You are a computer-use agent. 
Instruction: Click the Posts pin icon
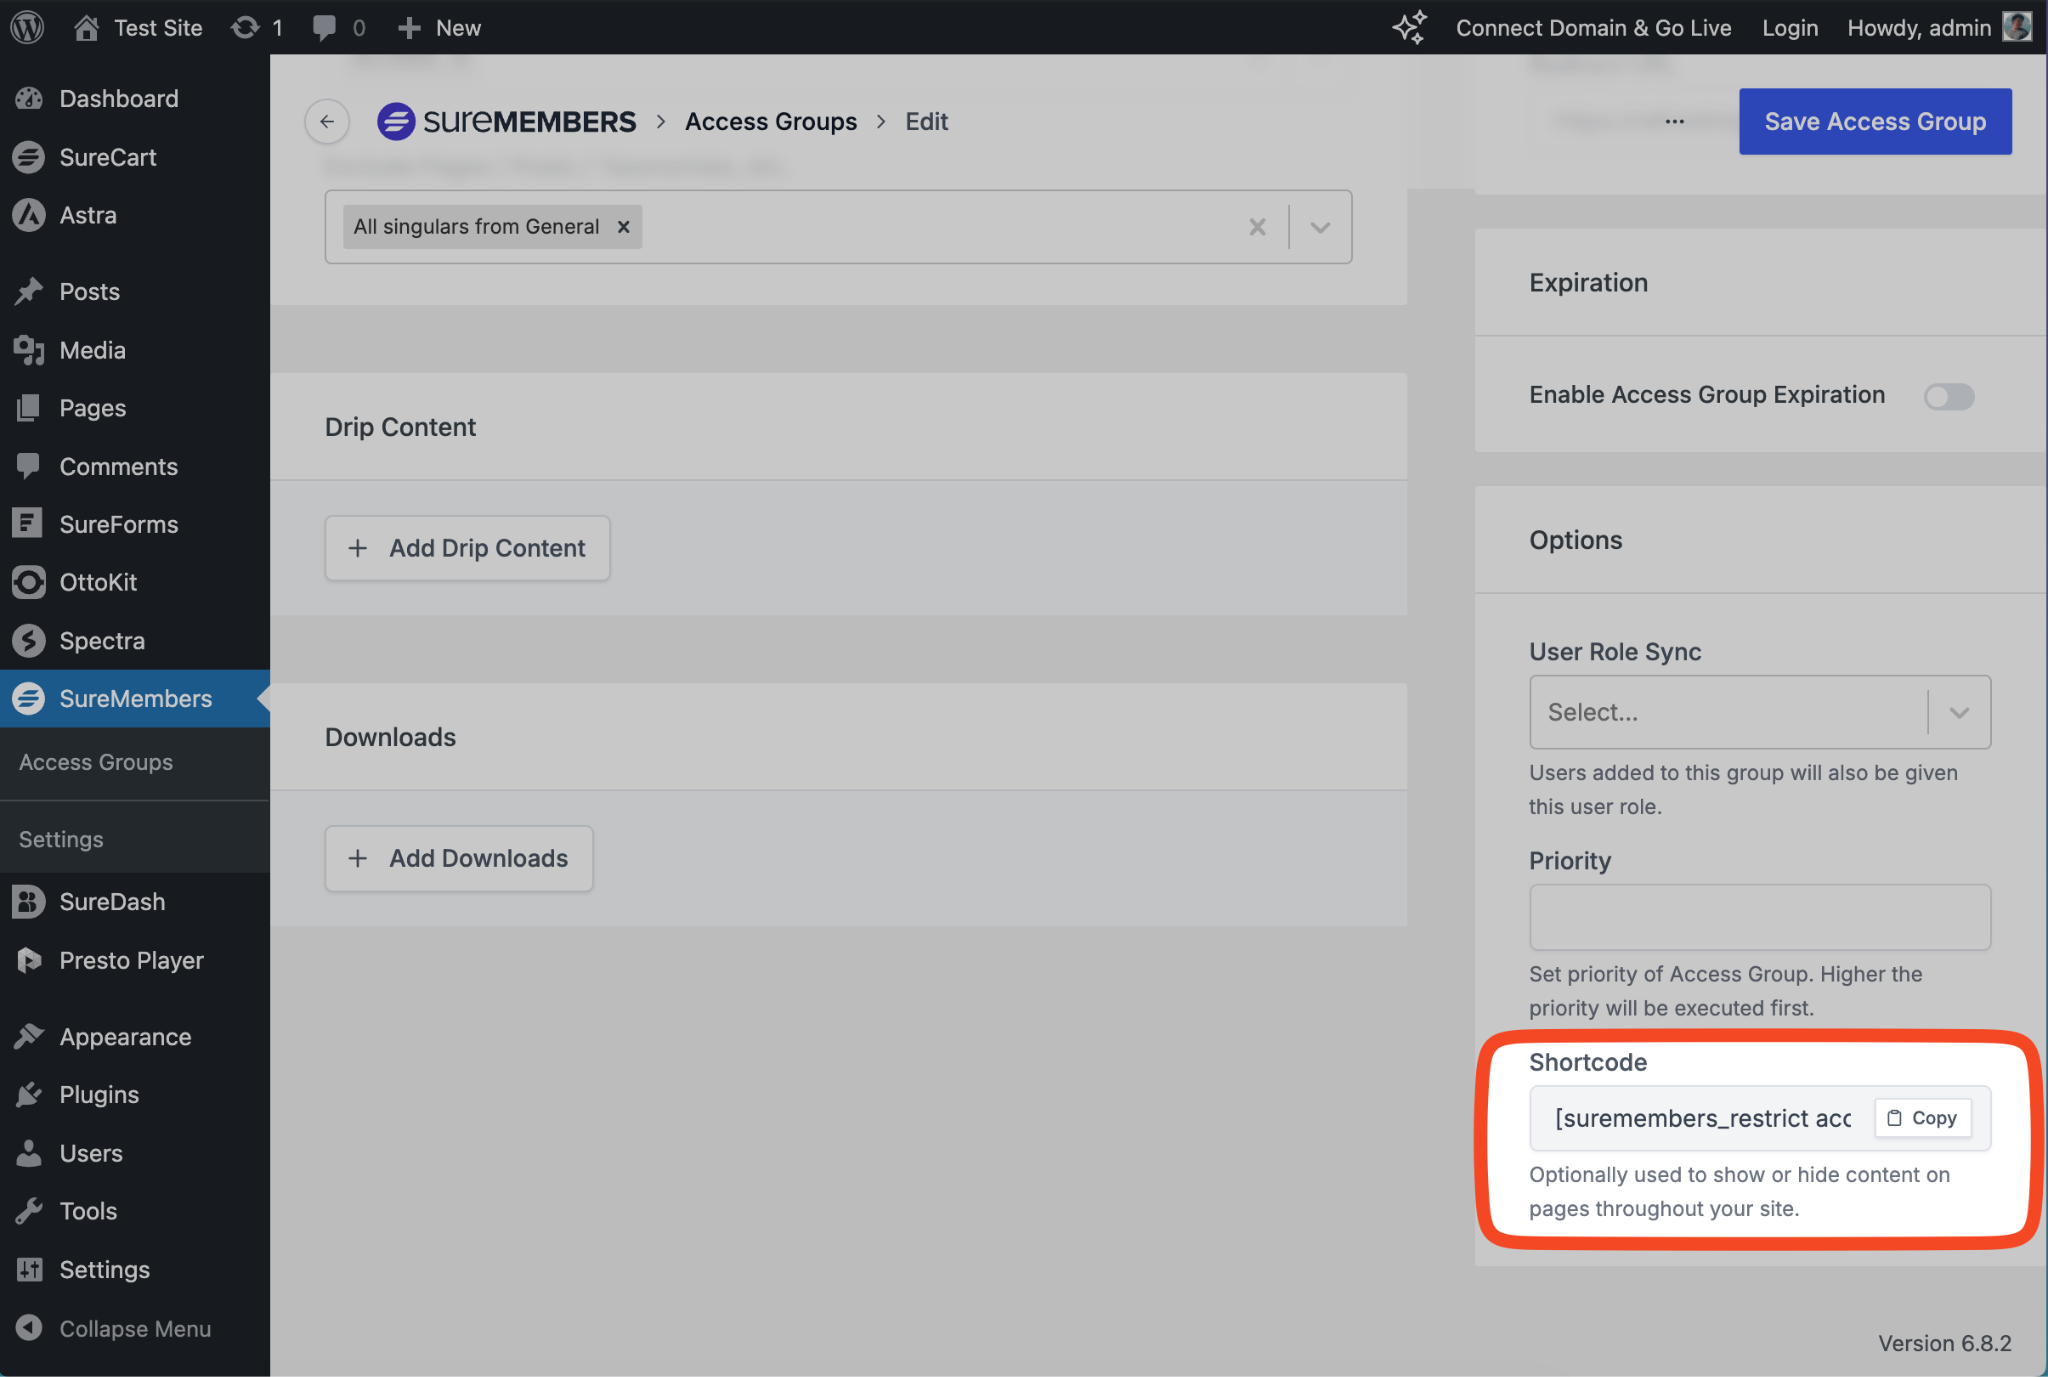pyautogui.click(x=29, y=291)
